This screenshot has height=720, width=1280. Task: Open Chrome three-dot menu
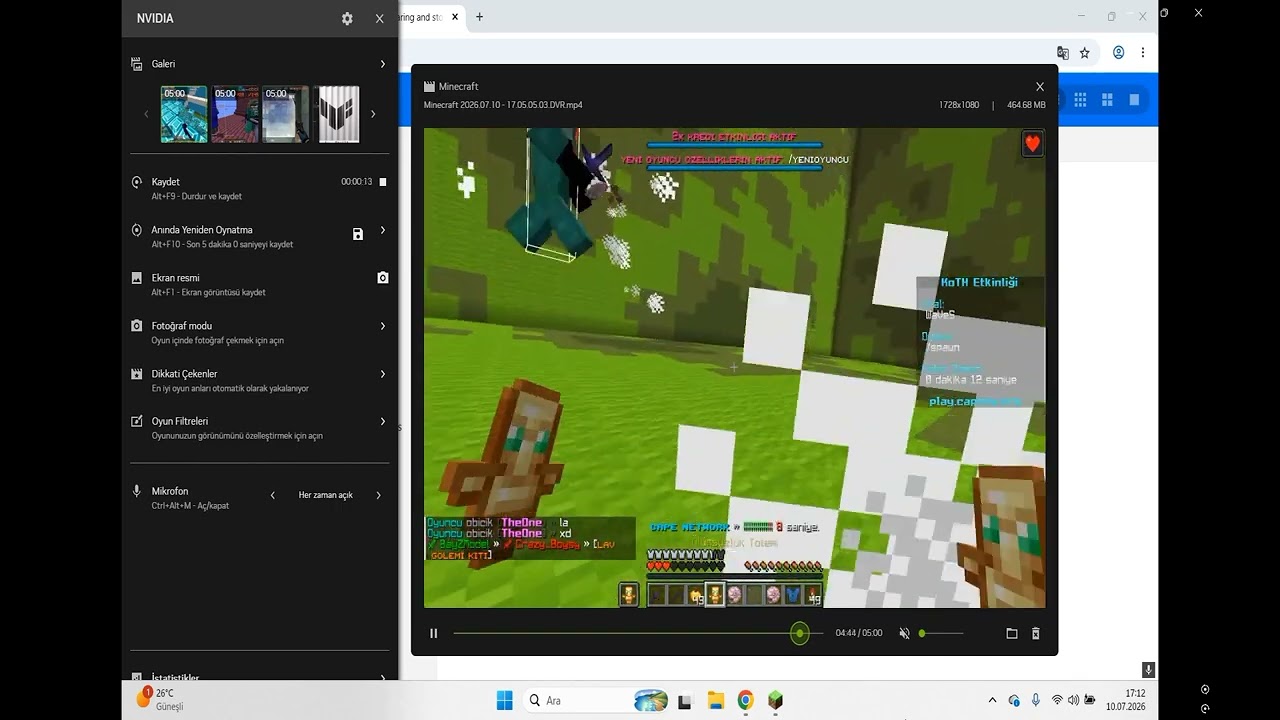click(x=1143, y=53)
